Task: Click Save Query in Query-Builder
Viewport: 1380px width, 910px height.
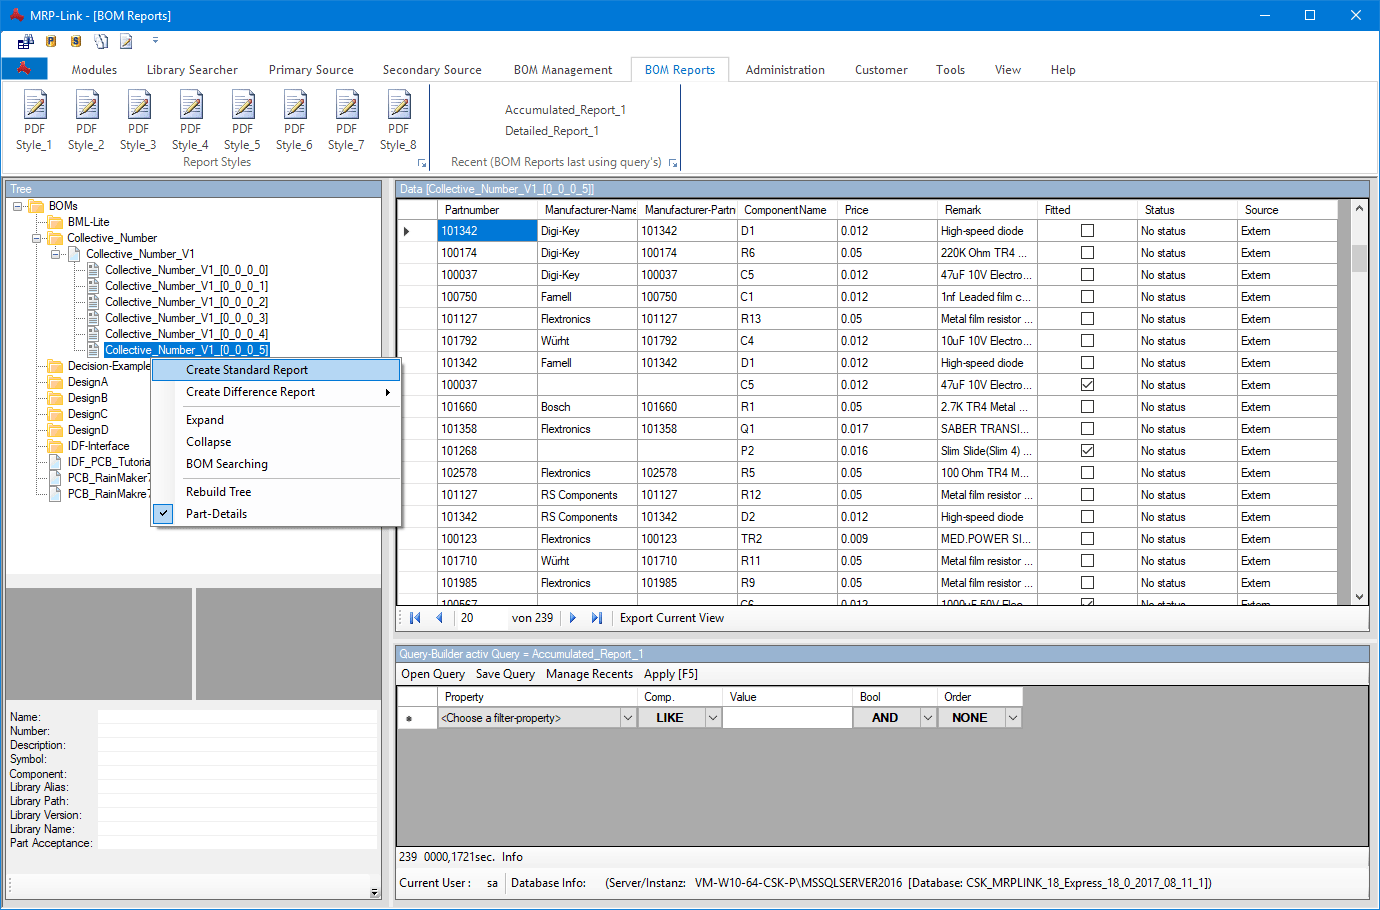Action: click(505, 674)
